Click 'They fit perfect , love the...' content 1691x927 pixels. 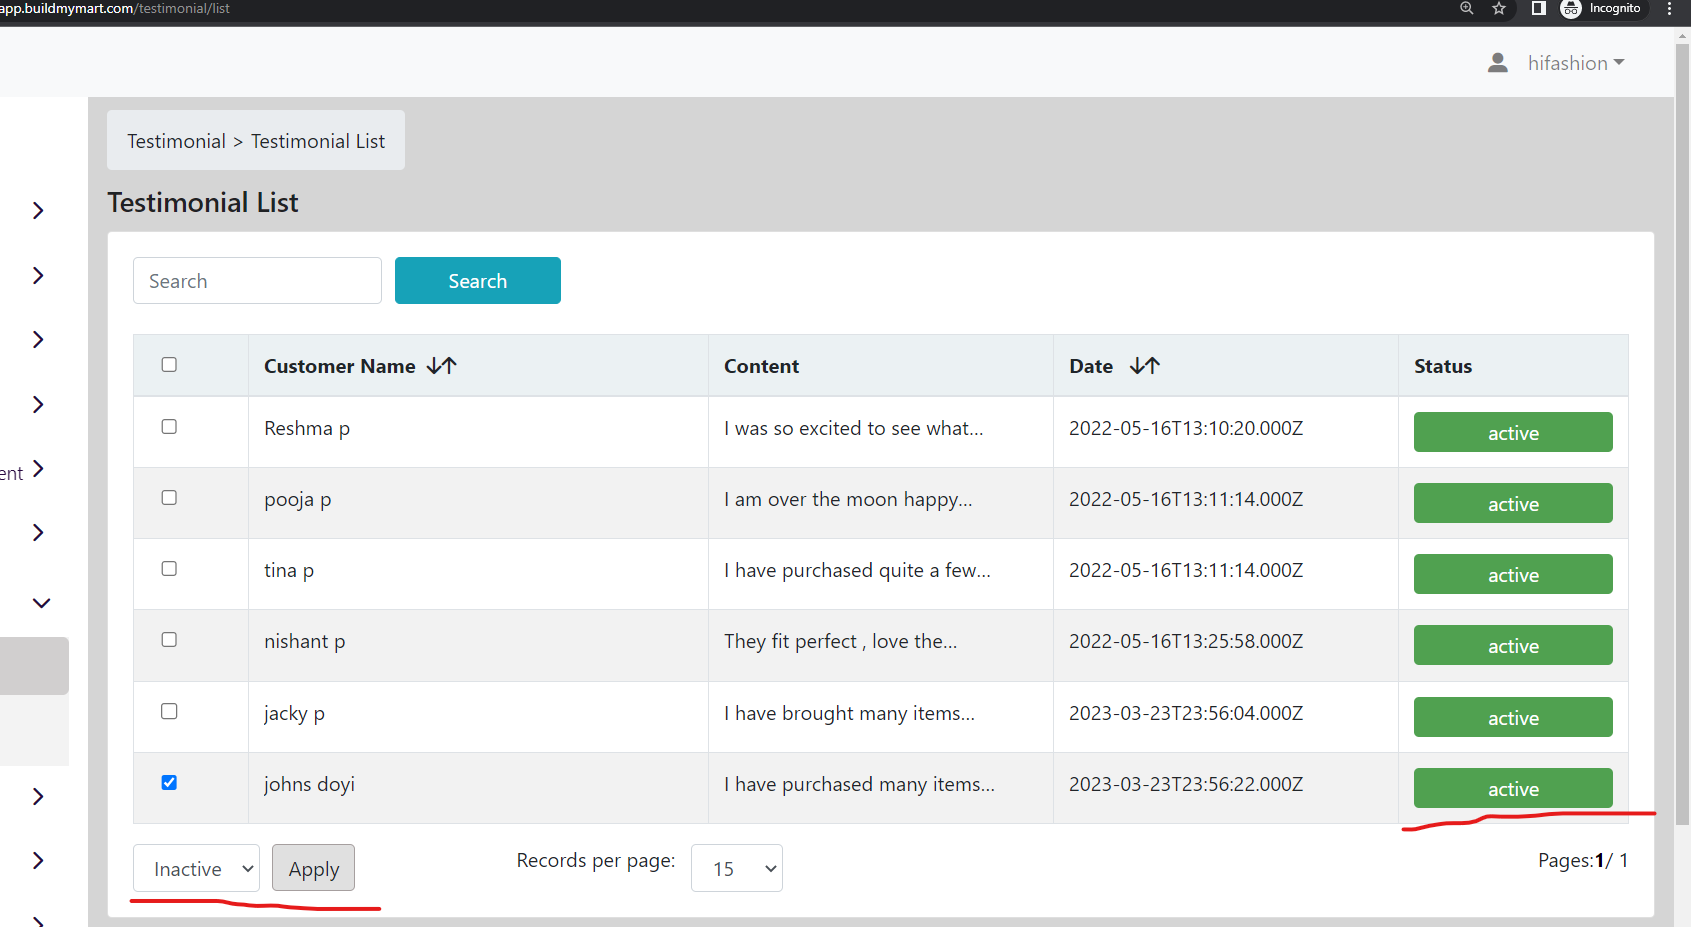[840, 641]
